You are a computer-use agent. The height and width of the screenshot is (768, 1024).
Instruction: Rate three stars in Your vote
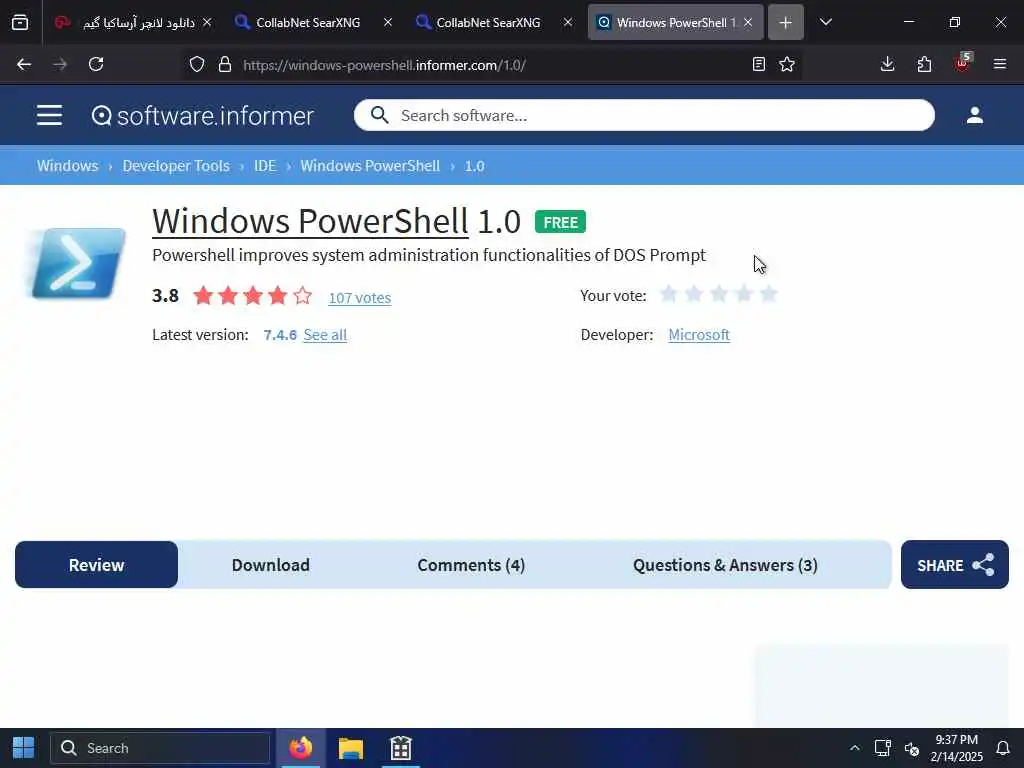[719, 295]
